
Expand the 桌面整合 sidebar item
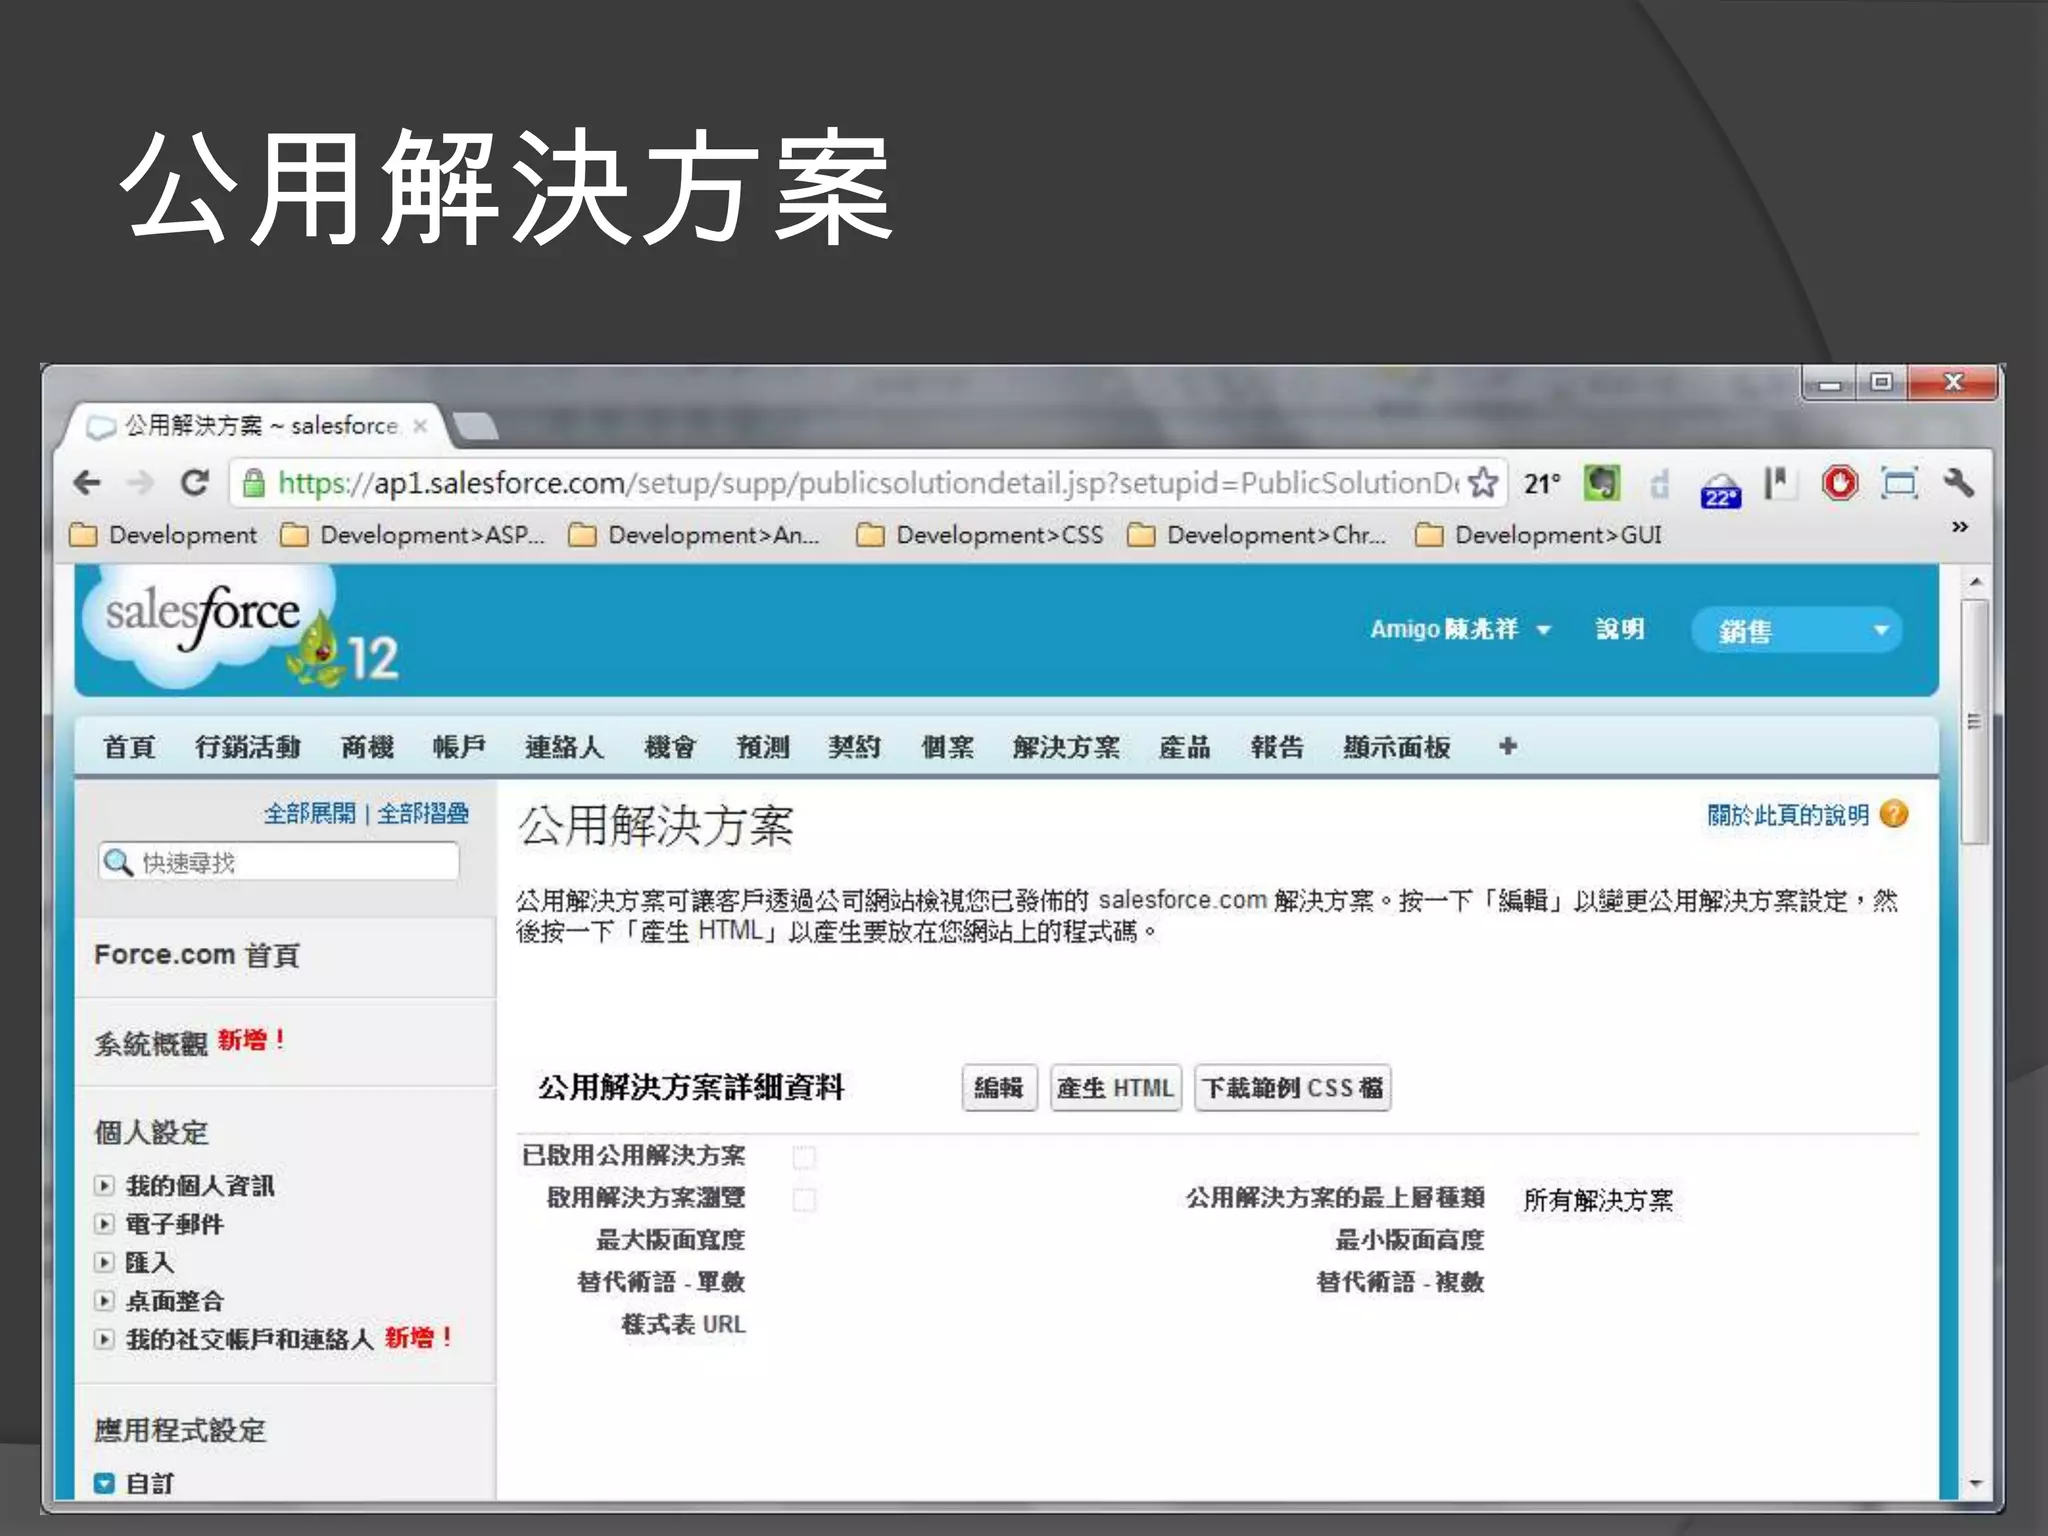[x=104, y=1300]
